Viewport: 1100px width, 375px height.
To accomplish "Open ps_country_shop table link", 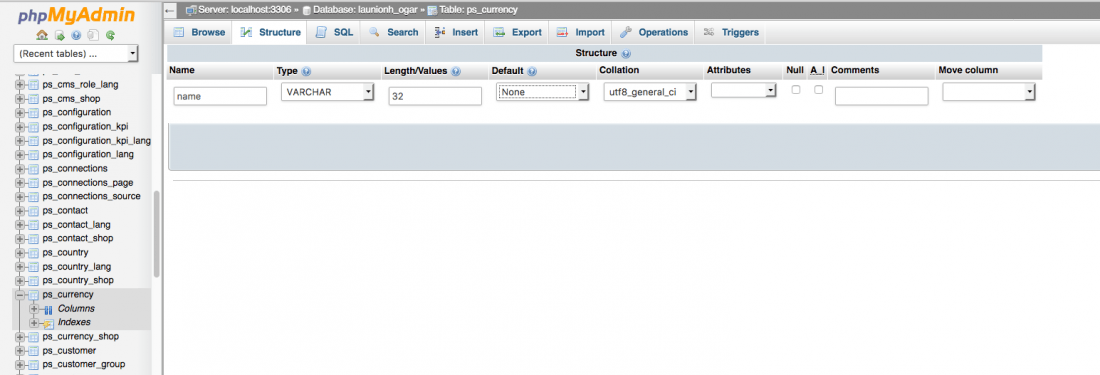I will coord(77,280).
